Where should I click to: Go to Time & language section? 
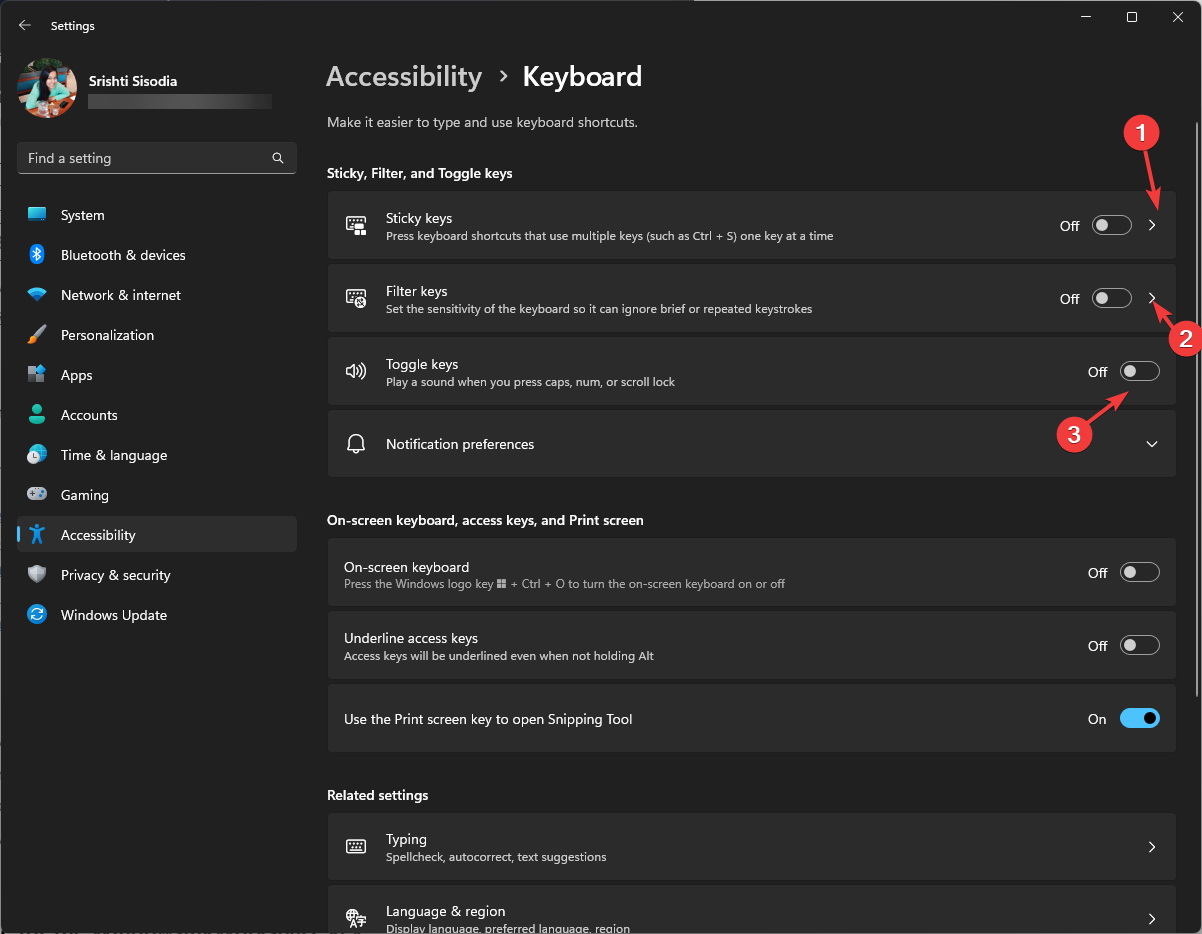[x=113, y=455]
